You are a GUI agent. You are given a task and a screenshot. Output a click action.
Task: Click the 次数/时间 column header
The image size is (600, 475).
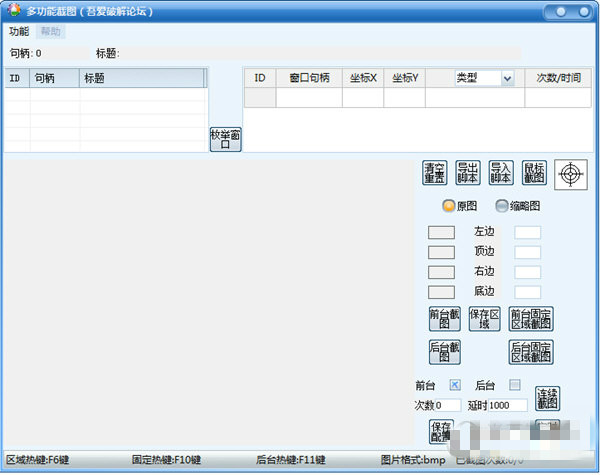tap(558, 78)
